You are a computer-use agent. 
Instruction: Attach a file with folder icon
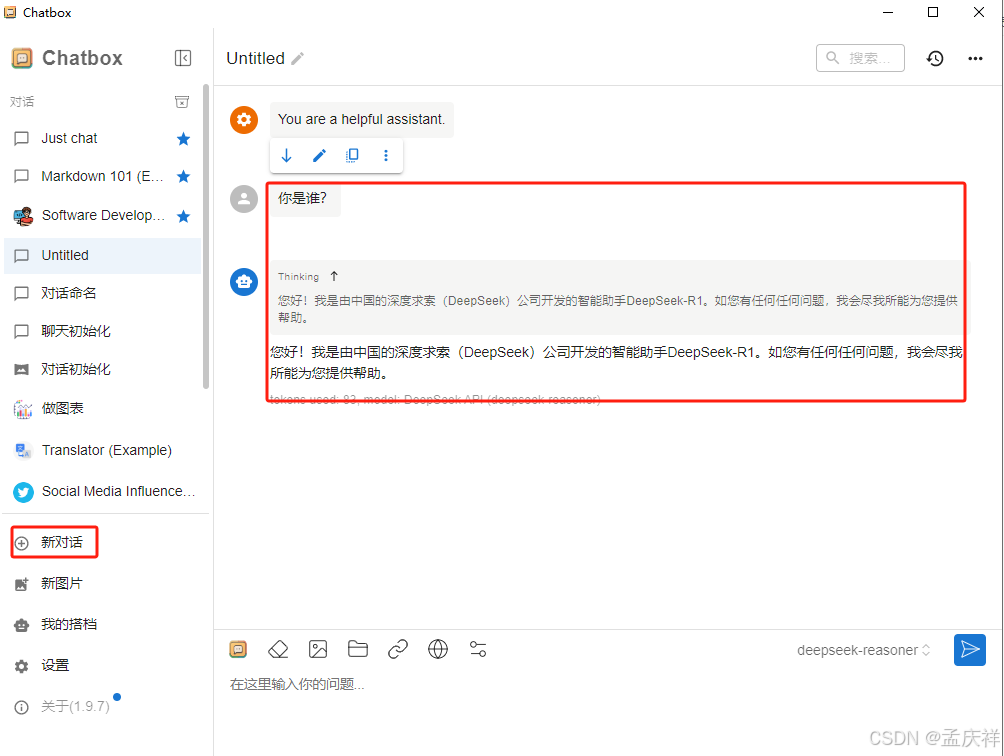(358, 649)
